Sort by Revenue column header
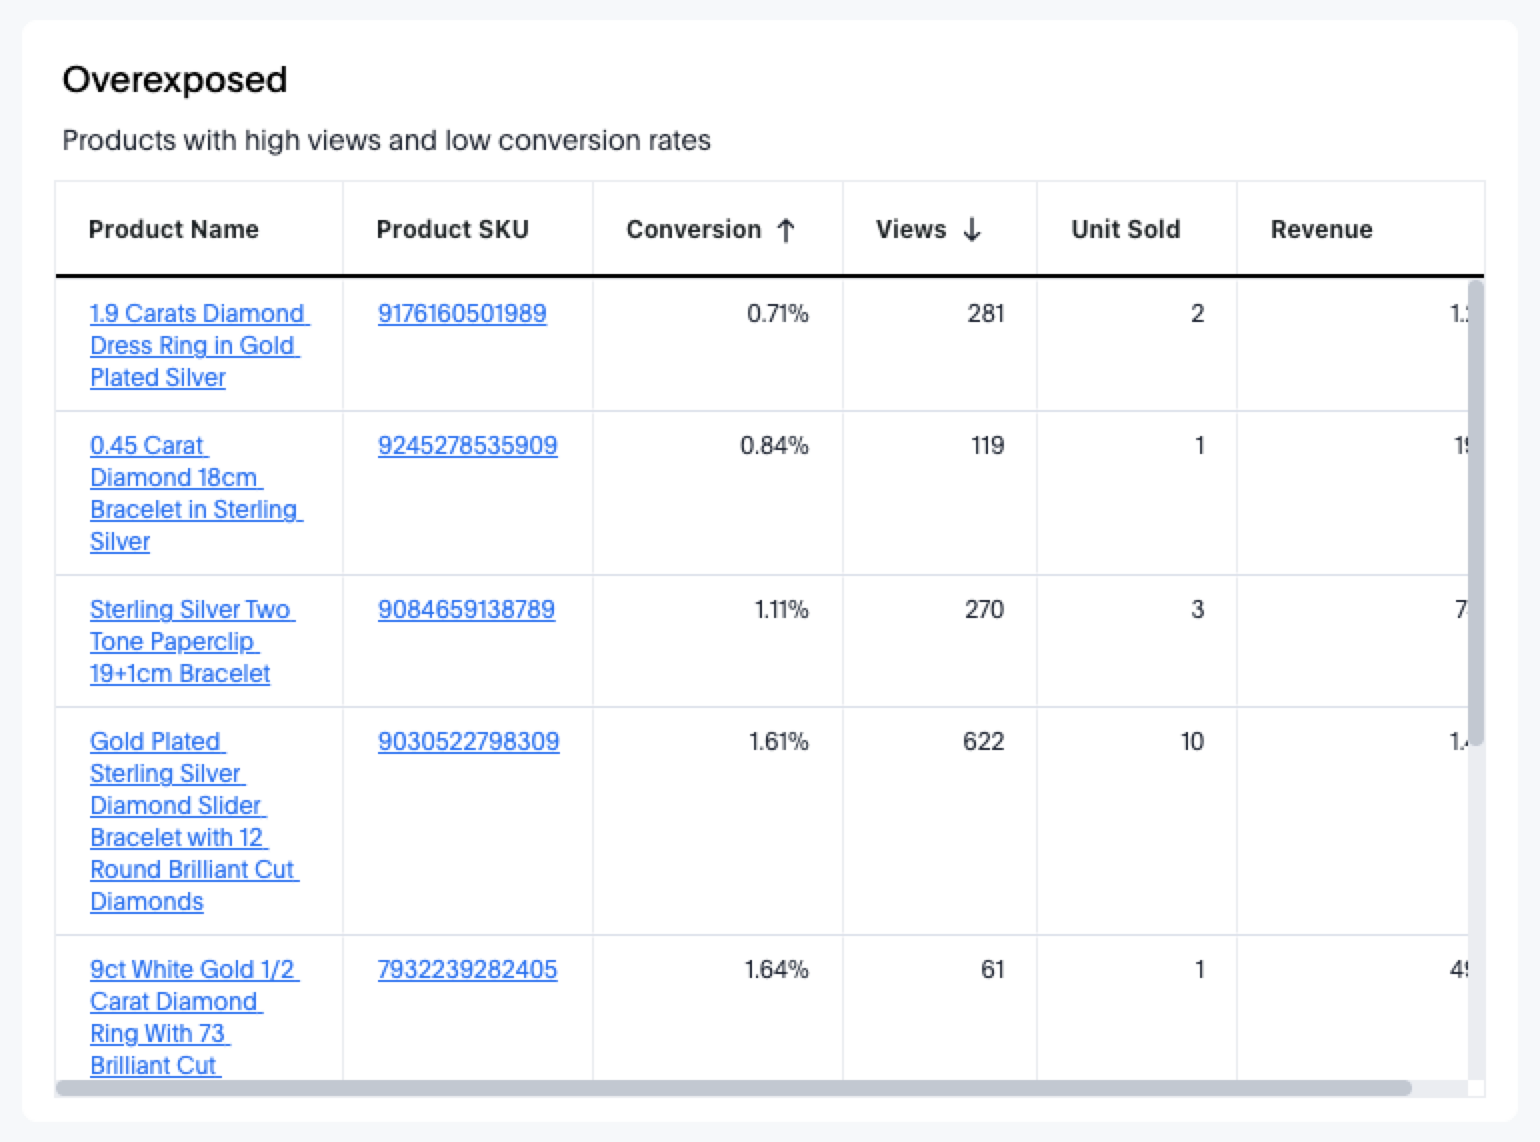This screenshot has width=1540, height=1142. tap(1321, 230)
